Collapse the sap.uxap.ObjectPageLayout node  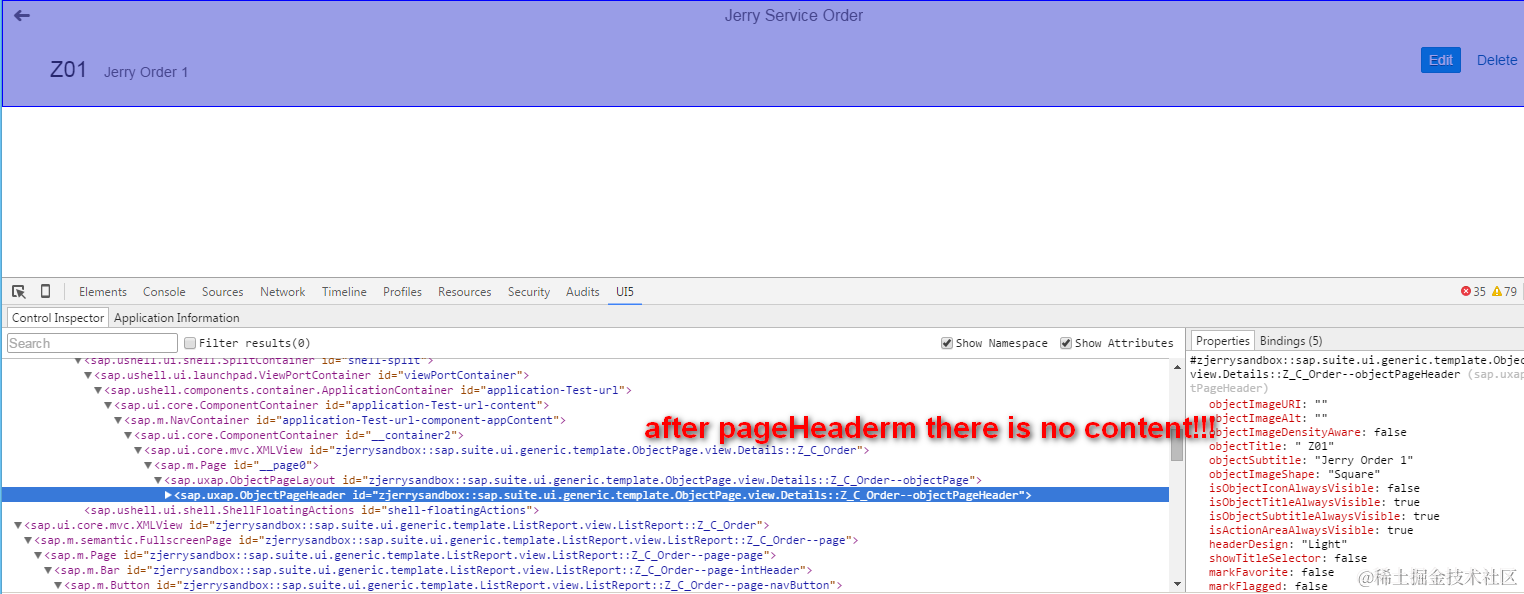click(x=159, y=480)
